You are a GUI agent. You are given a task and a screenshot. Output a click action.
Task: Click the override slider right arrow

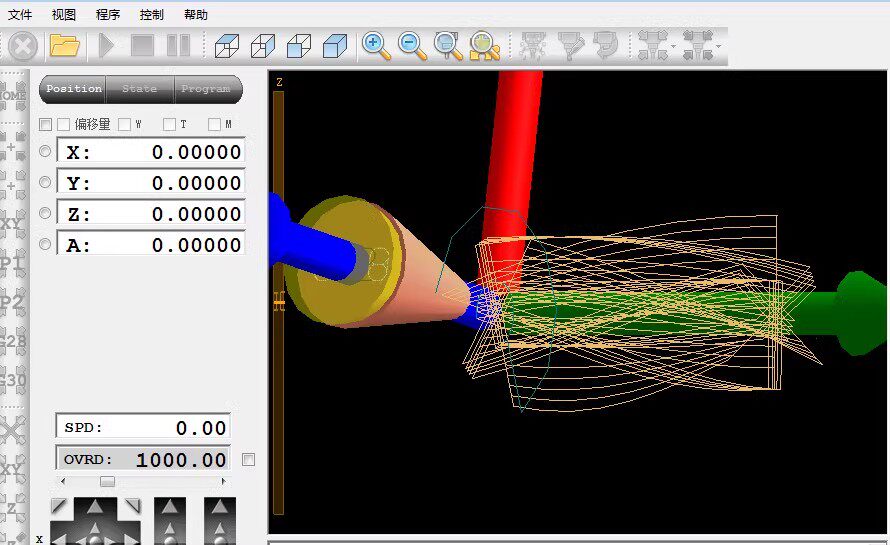point(224,481)
